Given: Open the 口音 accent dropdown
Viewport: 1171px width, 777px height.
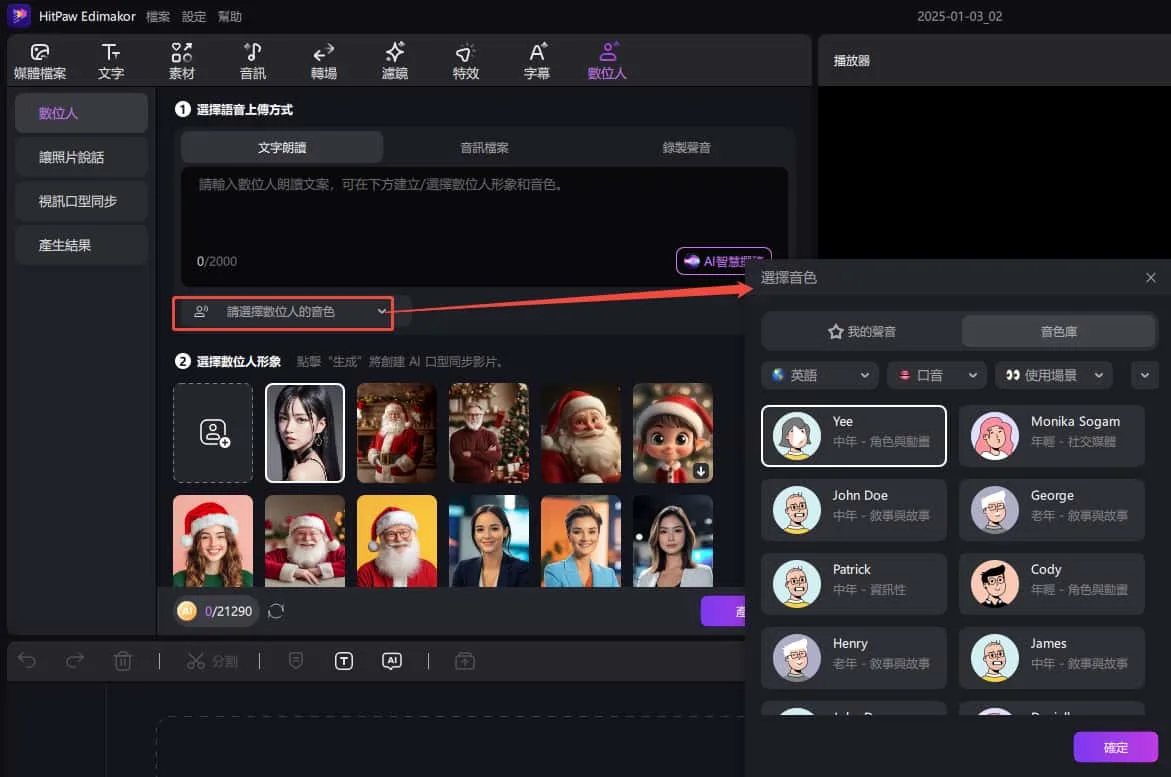Looking at the screenshot, I should [x=934, y=374].
